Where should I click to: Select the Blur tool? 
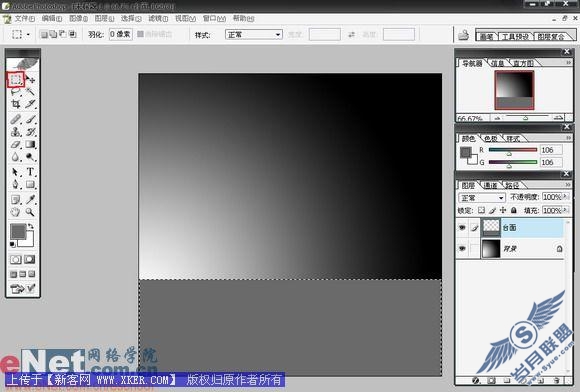(x=16, y=157)
